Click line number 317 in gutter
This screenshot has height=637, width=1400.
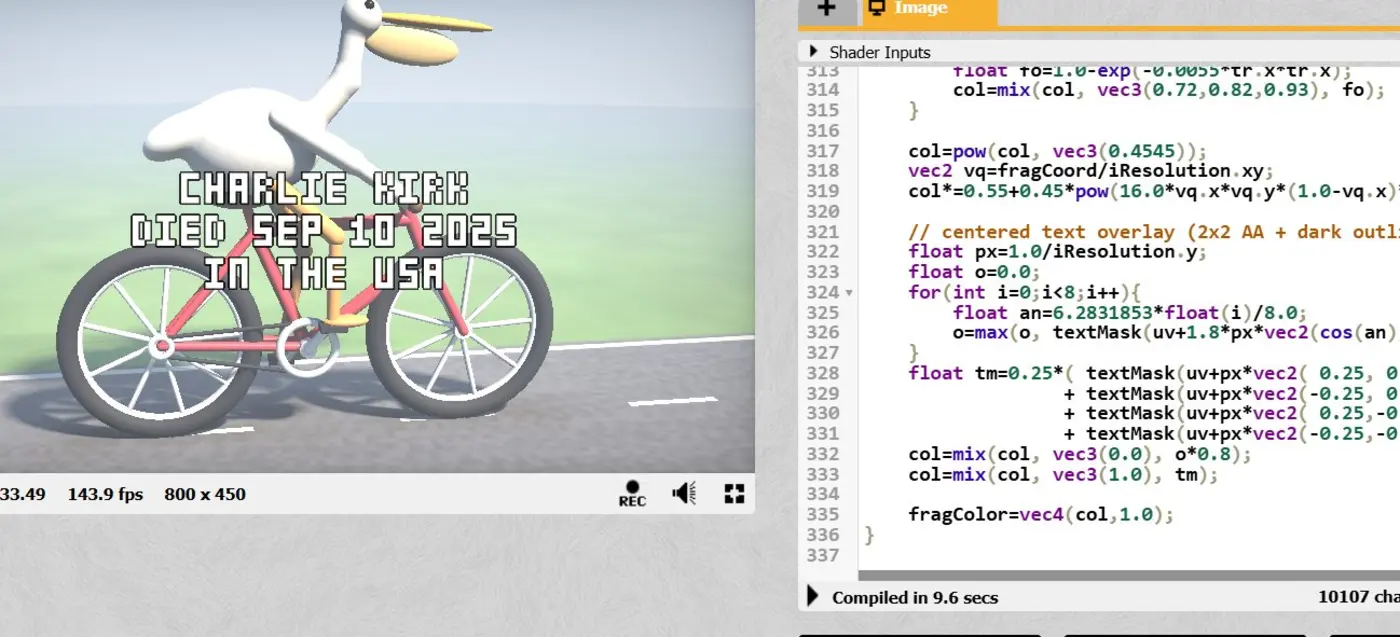[x=822, y=151]
